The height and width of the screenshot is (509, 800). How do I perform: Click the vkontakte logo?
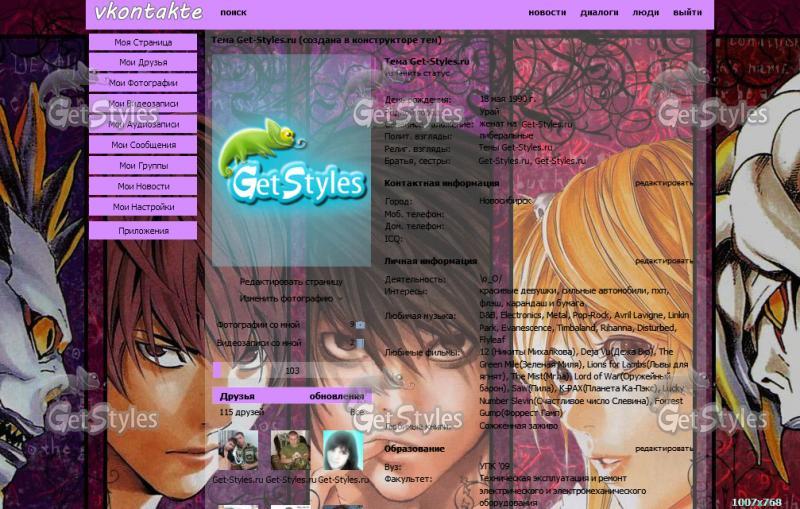(x=148, y=12)
